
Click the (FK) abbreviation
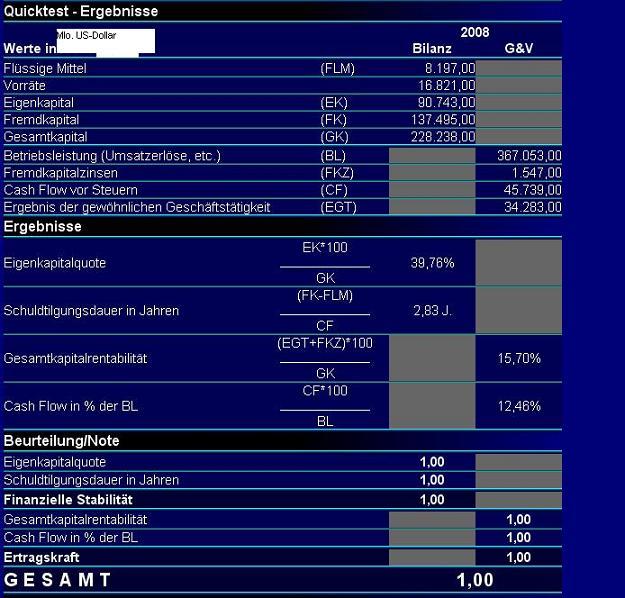[x=334, y=120]
